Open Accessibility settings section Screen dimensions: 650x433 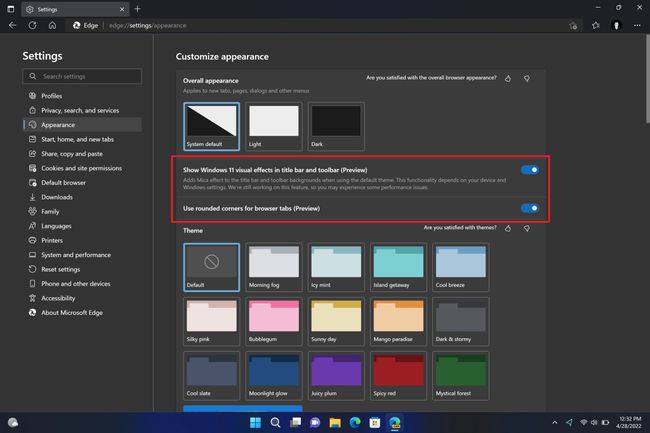(x=82, y=298)
